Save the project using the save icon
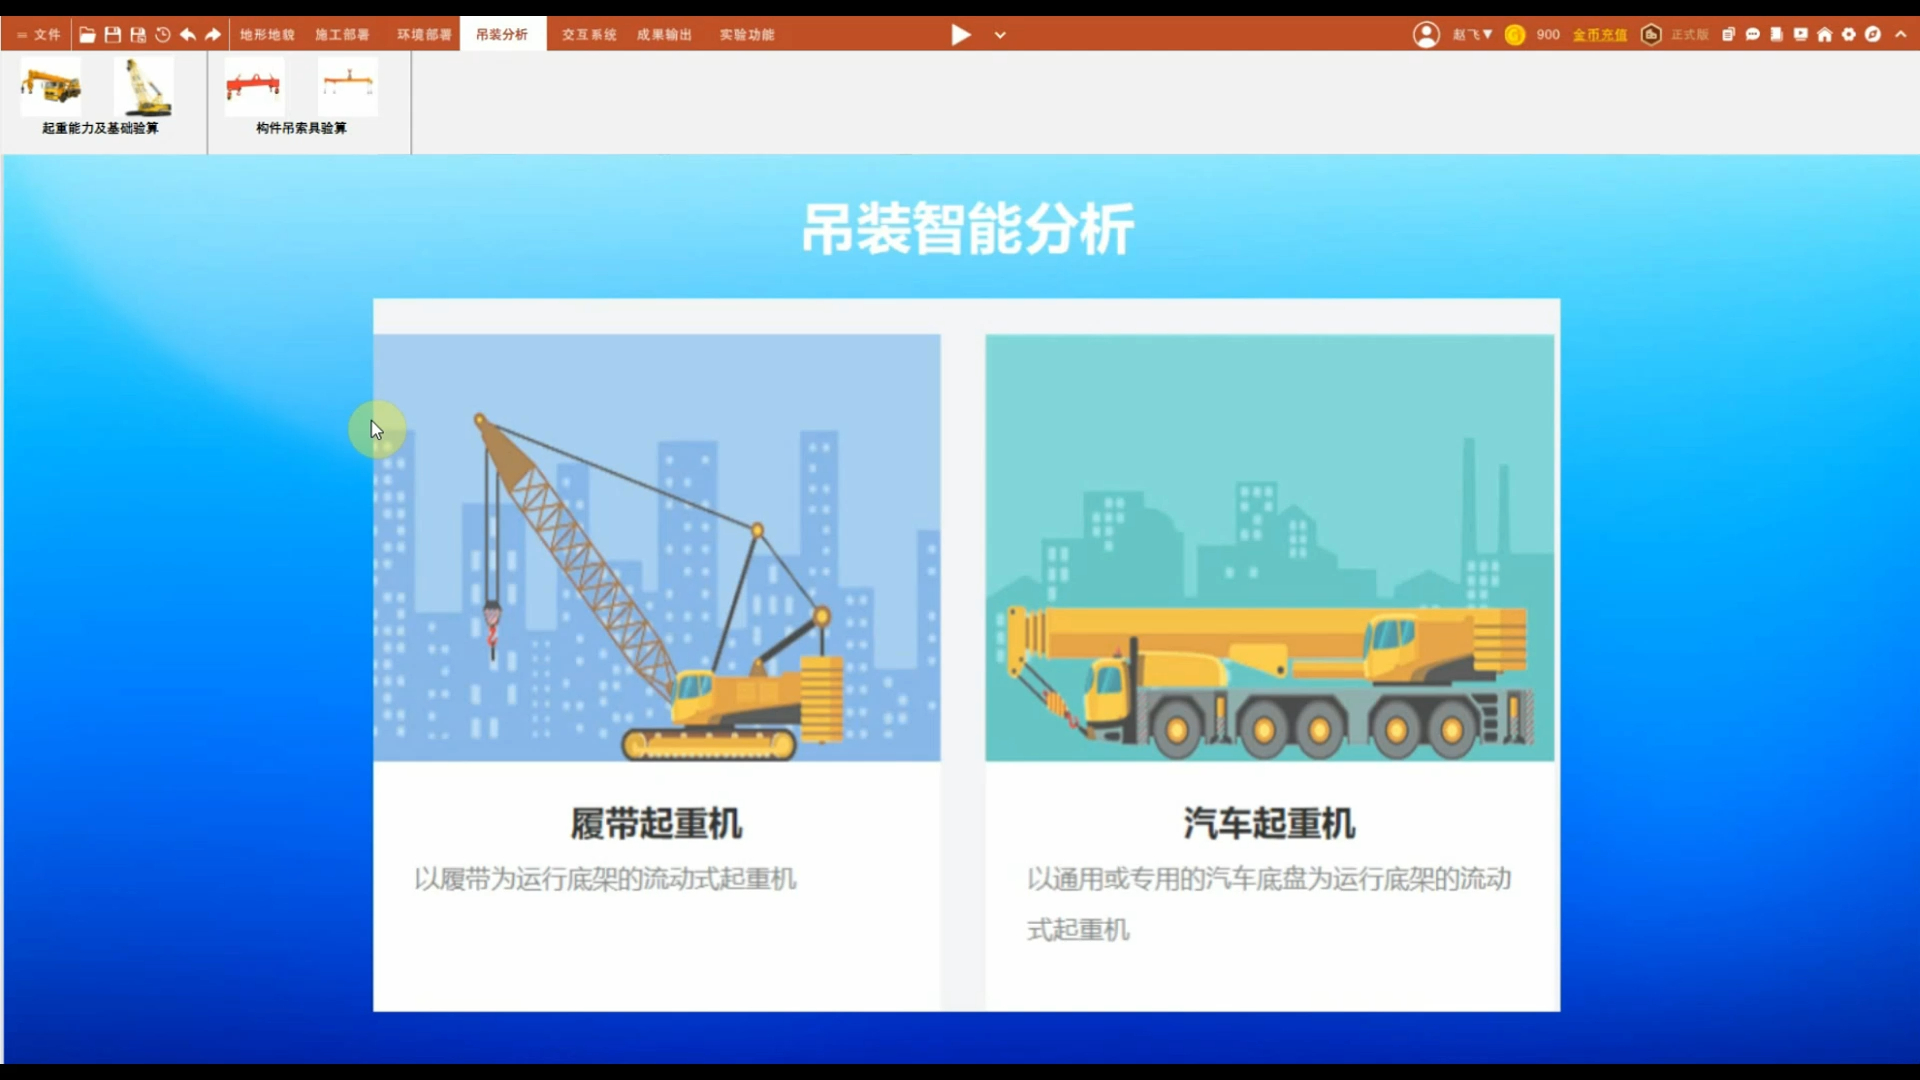This screenshot has width=1920, height=1080. coord(112,33)
